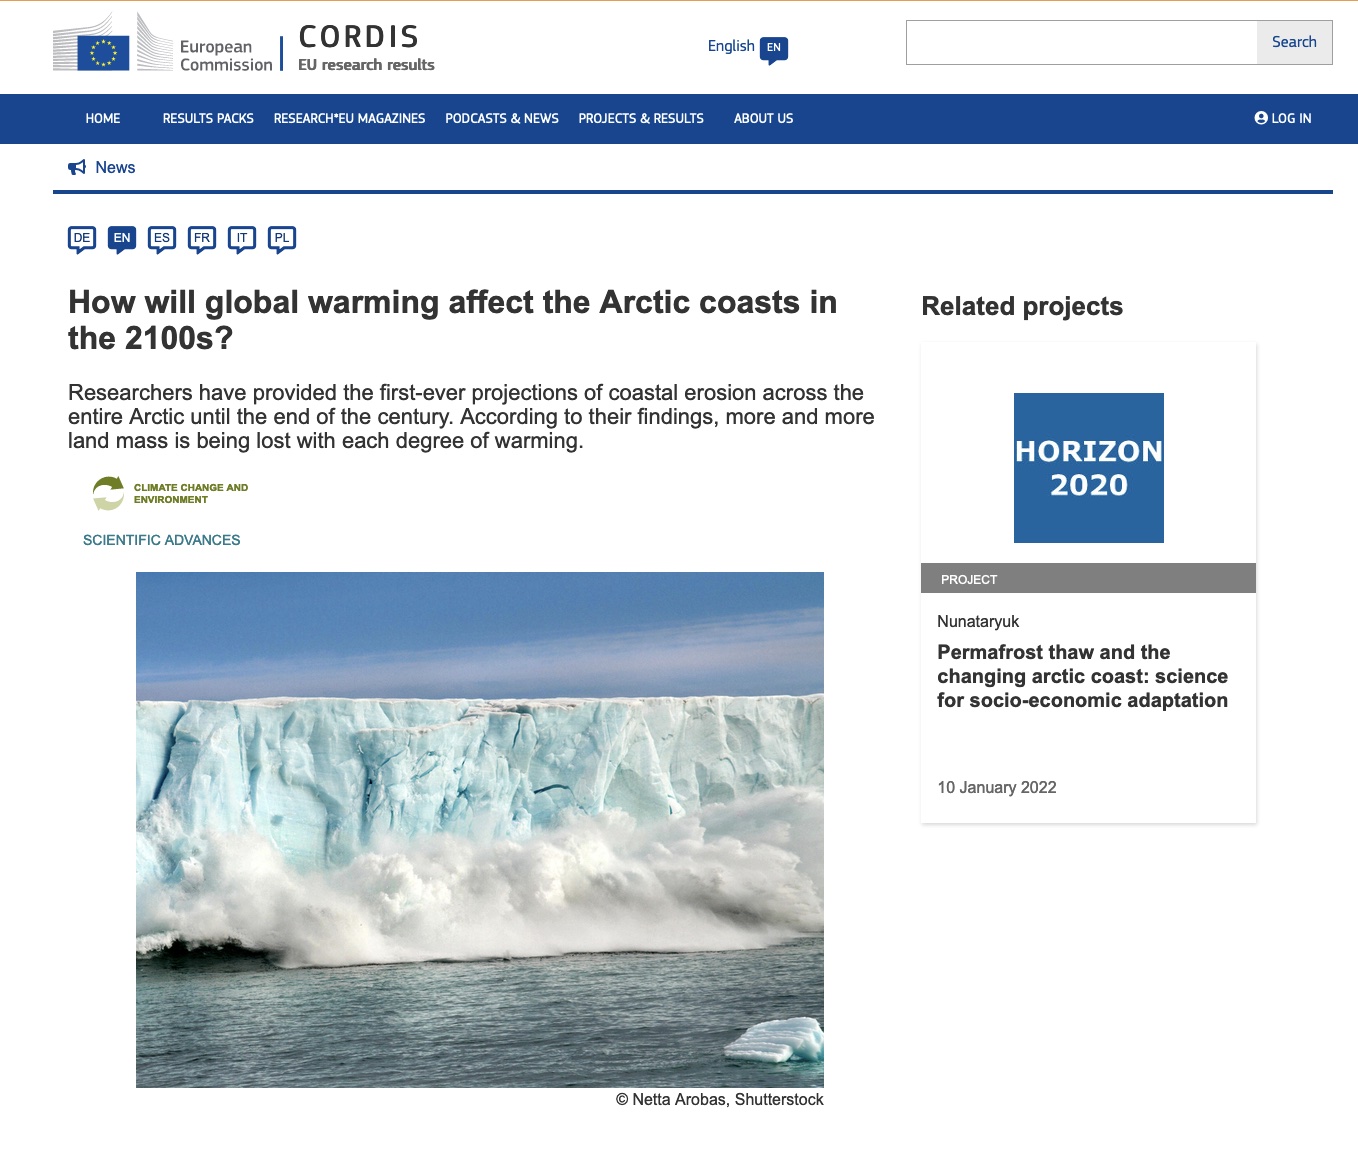Image resolution: width=1358 pixels, height=1154 pixels.
Task: Open the PODCASTS & NEWS section
Action: click(502, 118)
